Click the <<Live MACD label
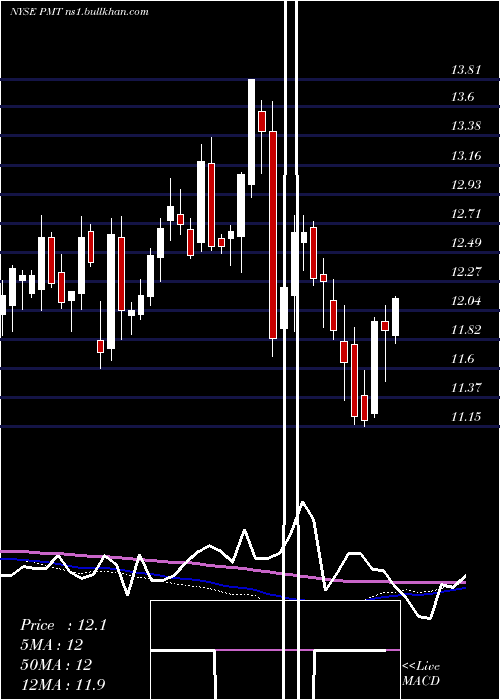The width and height of the screenshot is (500, 700). click(421, 674)
